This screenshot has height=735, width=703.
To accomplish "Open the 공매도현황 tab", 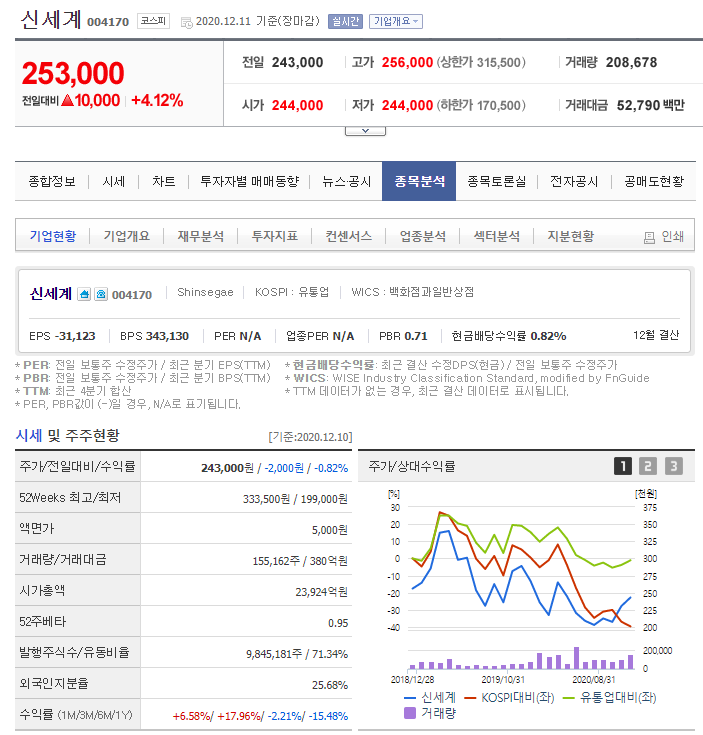I will (x=654, y=181).
